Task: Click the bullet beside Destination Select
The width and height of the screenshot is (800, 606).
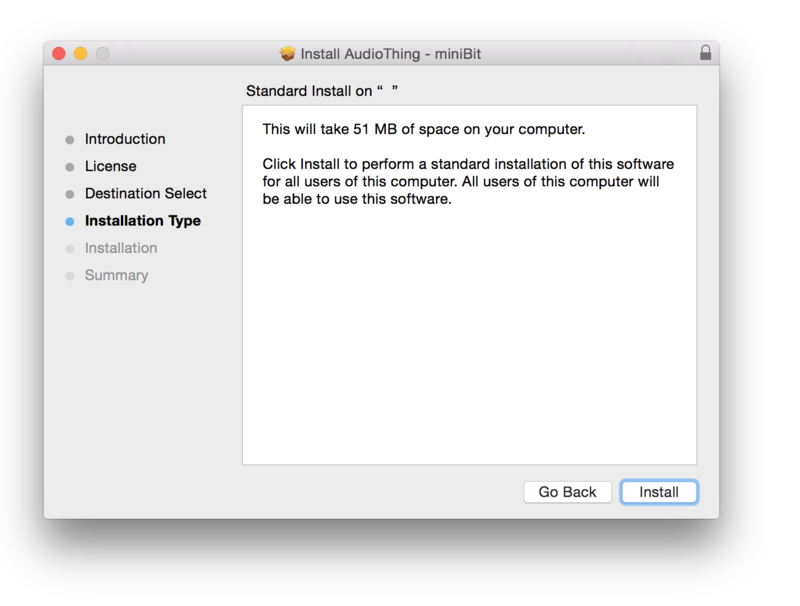Action: click(70, 194)
